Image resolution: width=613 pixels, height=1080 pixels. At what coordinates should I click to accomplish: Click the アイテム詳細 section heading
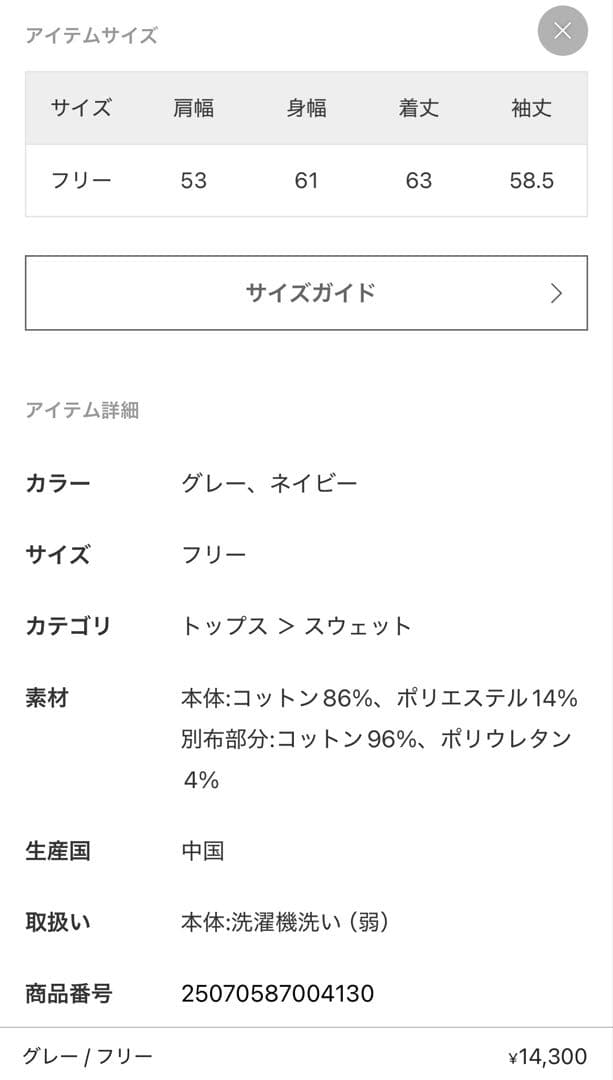click(84, 410)
